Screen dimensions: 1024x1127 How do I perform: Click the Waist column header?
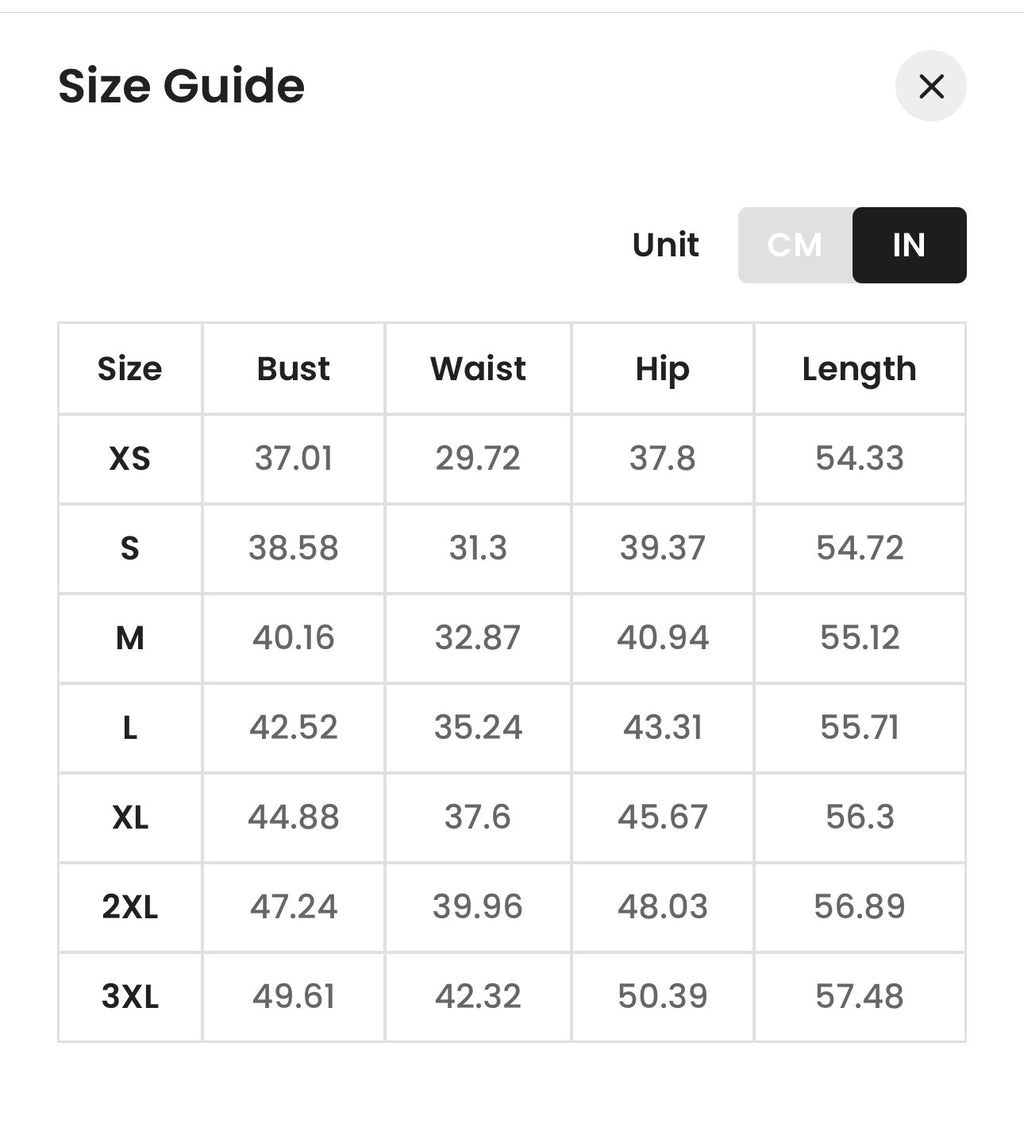pyautogui.click(x=478, y=369)
